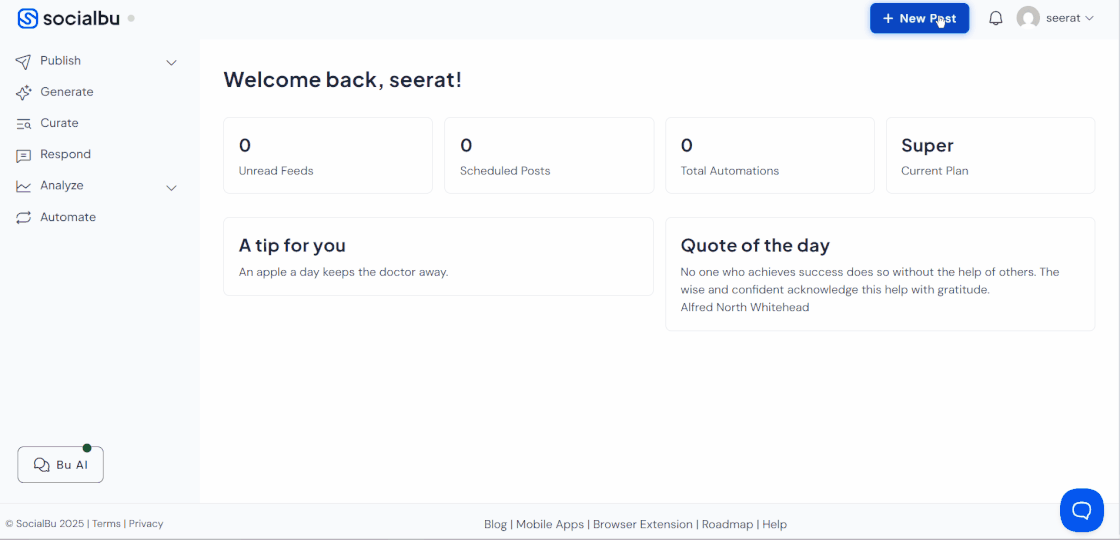Create a New Post

click(x=918, y=18)
